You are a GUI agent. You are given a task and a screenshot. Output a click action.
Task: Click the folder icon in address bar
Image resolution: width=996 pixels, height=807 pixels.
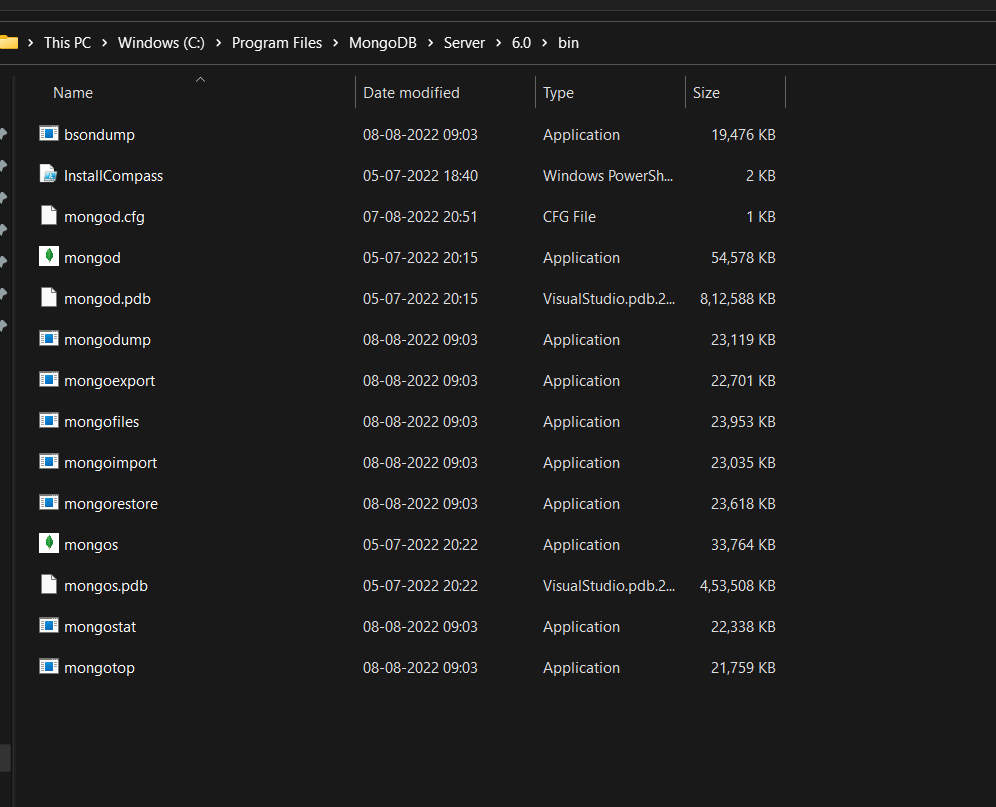click(9, 42)
